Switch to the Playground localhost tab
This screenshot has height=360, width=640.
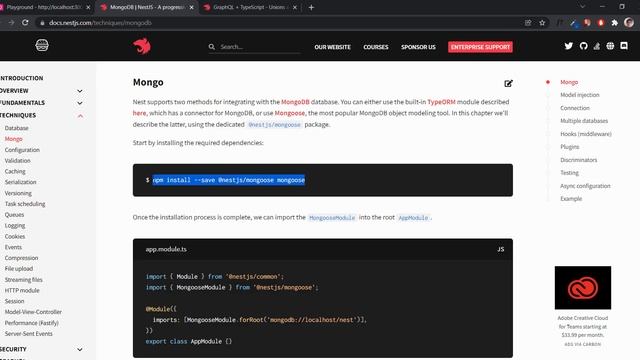[43, 7]
